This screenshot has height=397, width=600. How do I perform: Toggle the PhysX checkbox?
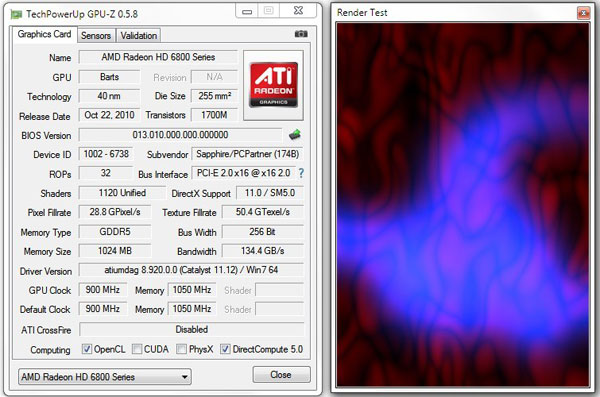(x=181, y=349)
